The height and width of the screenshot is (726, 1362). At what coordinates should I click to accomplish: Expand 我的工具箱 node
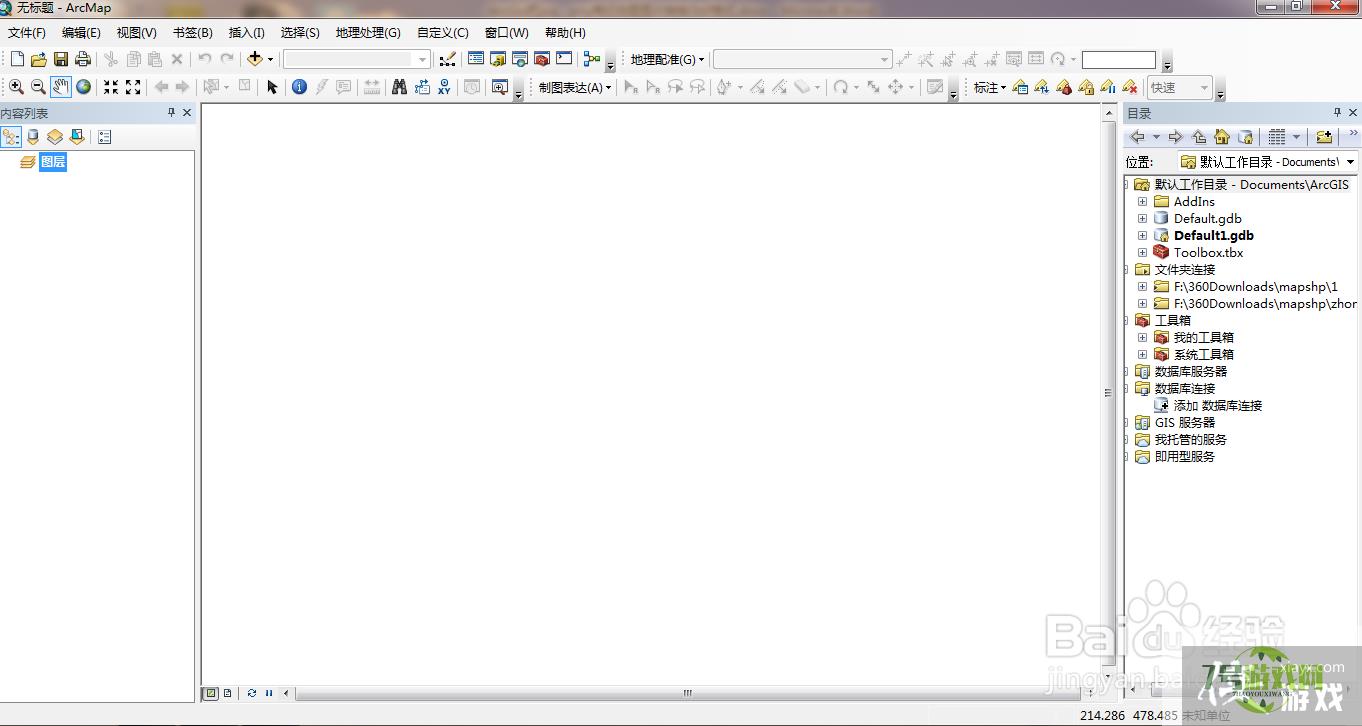tap(1142, 338)
